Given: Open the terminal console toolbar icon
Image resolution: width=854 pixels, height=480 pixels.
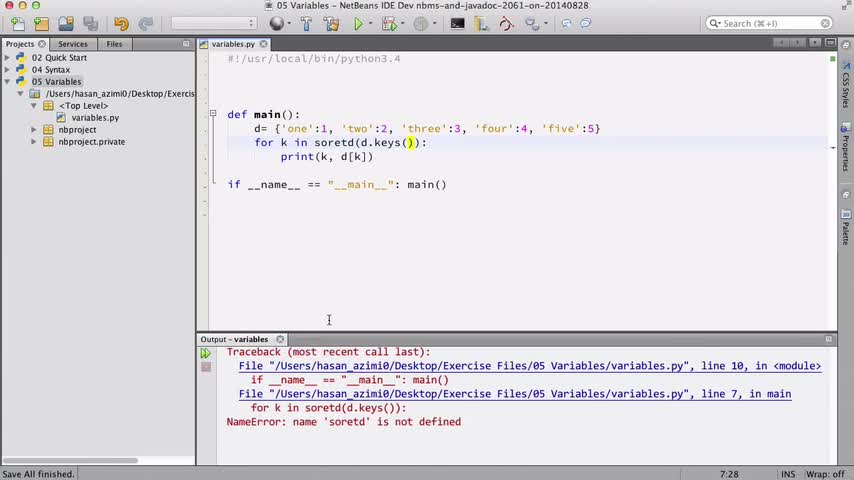Looking at the screenshot, I should pos(457,23).
